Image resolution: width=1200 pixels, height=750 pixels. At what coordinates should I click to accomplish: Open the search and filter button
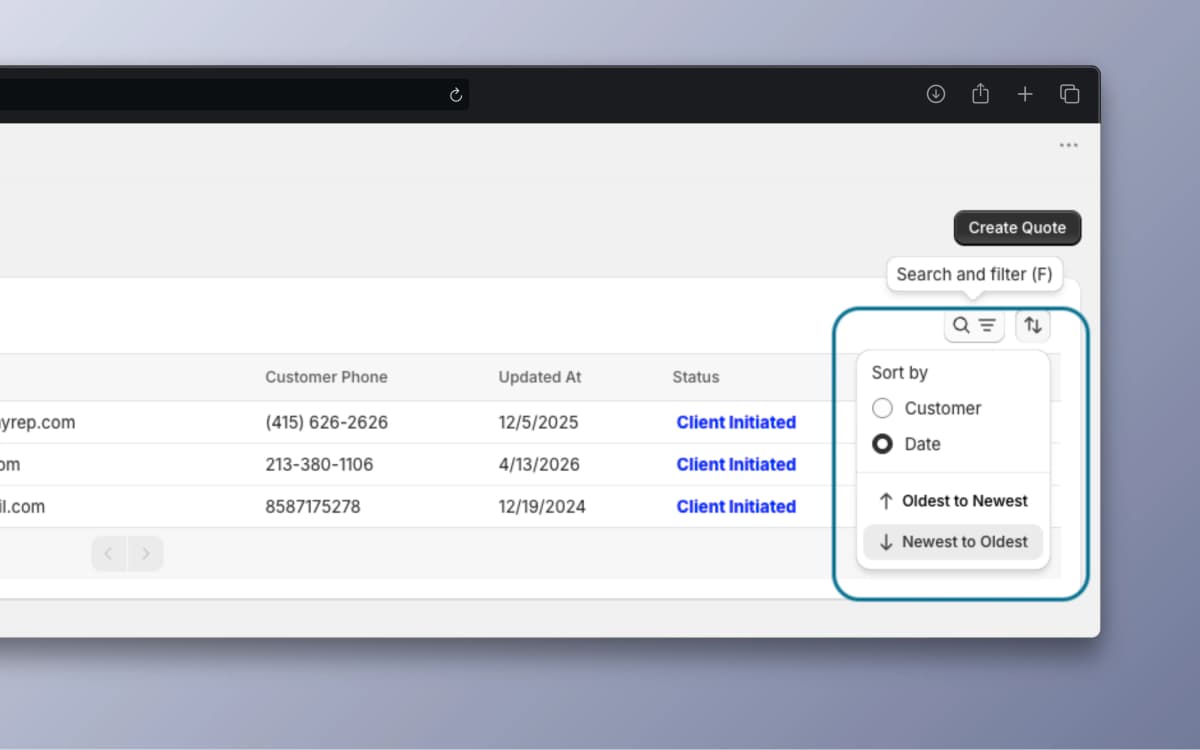[x=973, y=325]
